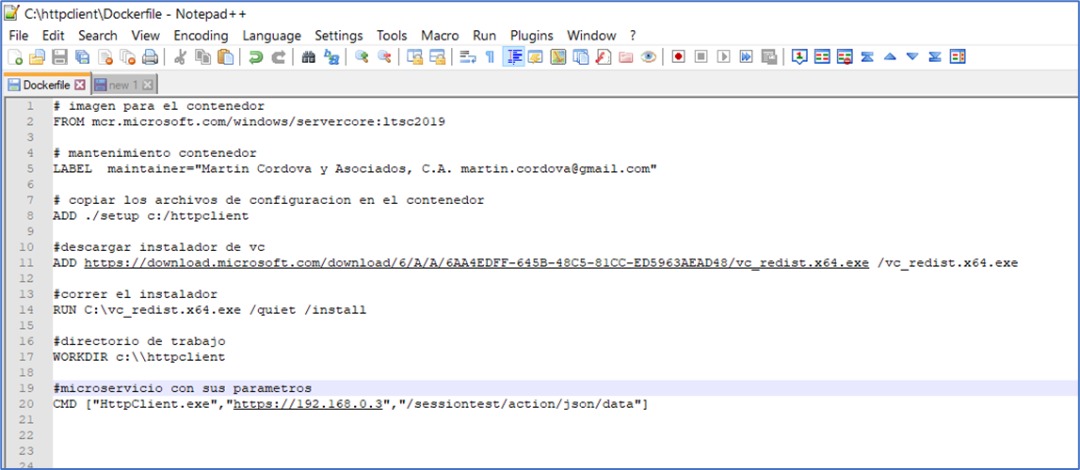
Task: Open the Plugins menu
Action: pyautogui.click(x=531, y=35)
